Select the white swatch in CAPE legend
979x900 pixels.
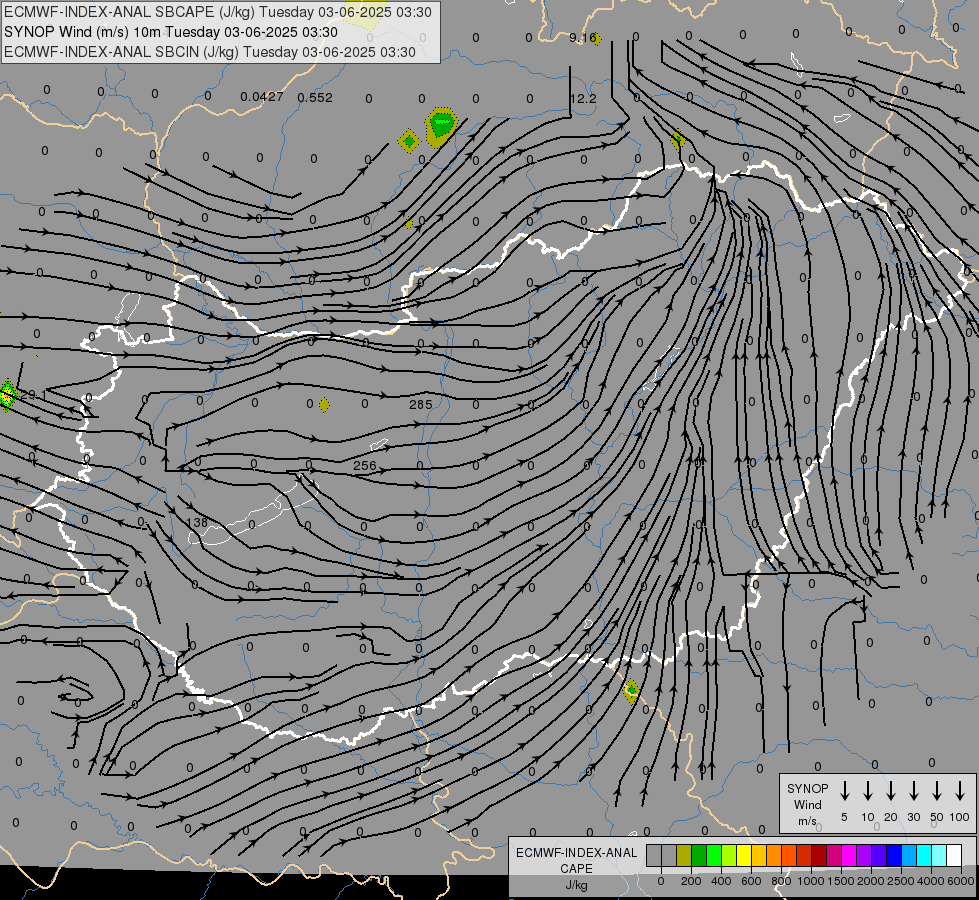[x=954, y=856]
